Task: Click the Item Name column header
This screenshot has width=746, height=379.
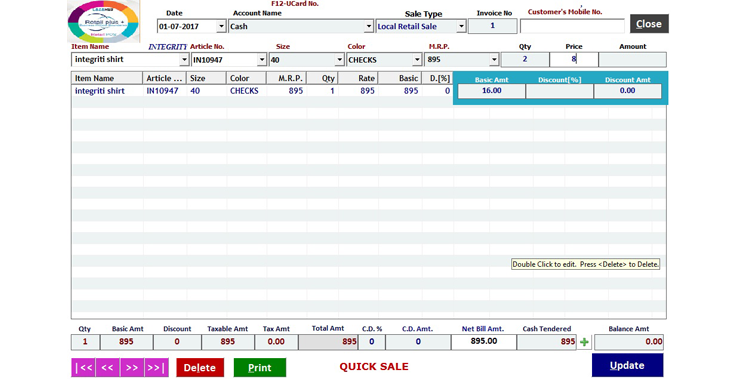Action: (107, 78)
